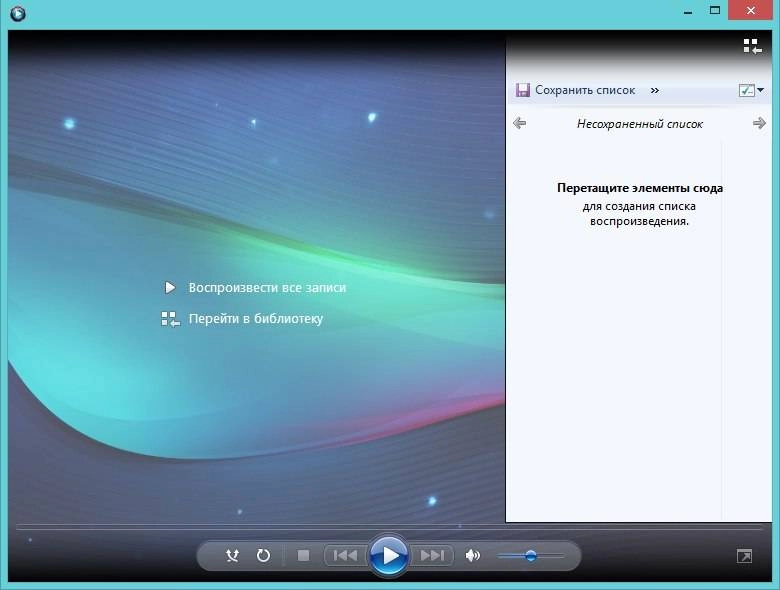Skip to the next track
The width and height of the screenshot is (780, 590).
click(x=432, y=555)
